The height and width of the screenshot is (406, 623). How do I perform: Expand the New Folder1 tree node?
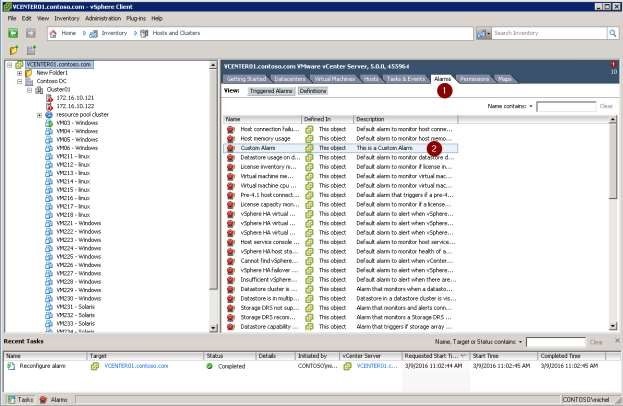[21, 73]
